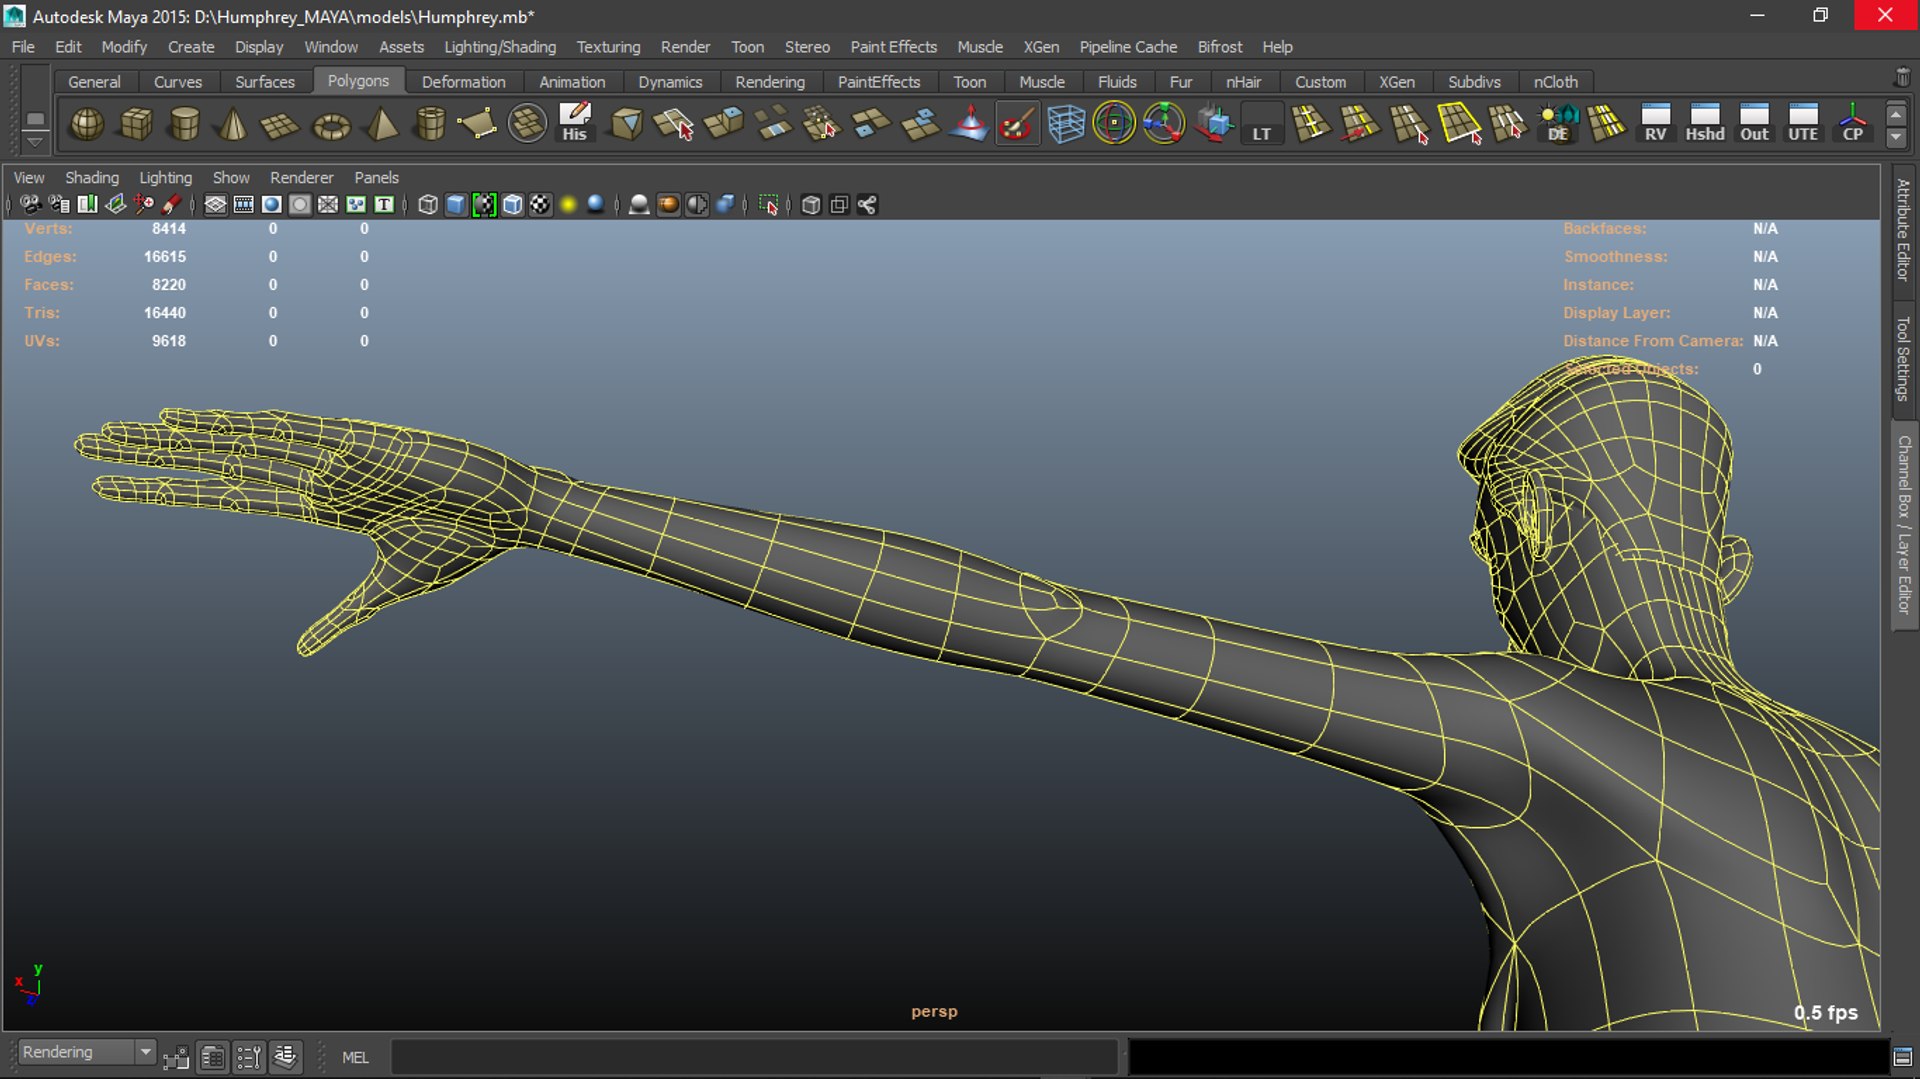Create a polygon pyramid from the shelf

381,124
